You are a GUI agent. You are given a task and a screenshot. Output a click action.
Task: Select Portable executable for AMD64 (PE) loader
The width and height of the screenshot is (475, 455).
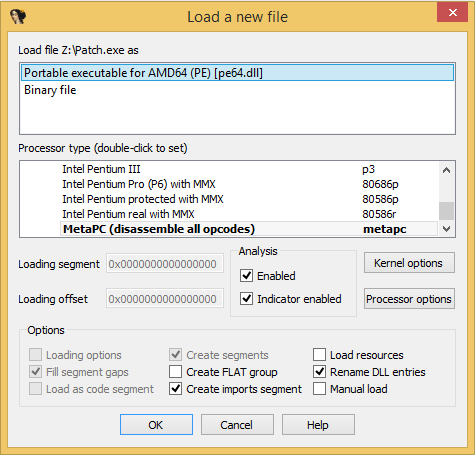coord(237,73)
